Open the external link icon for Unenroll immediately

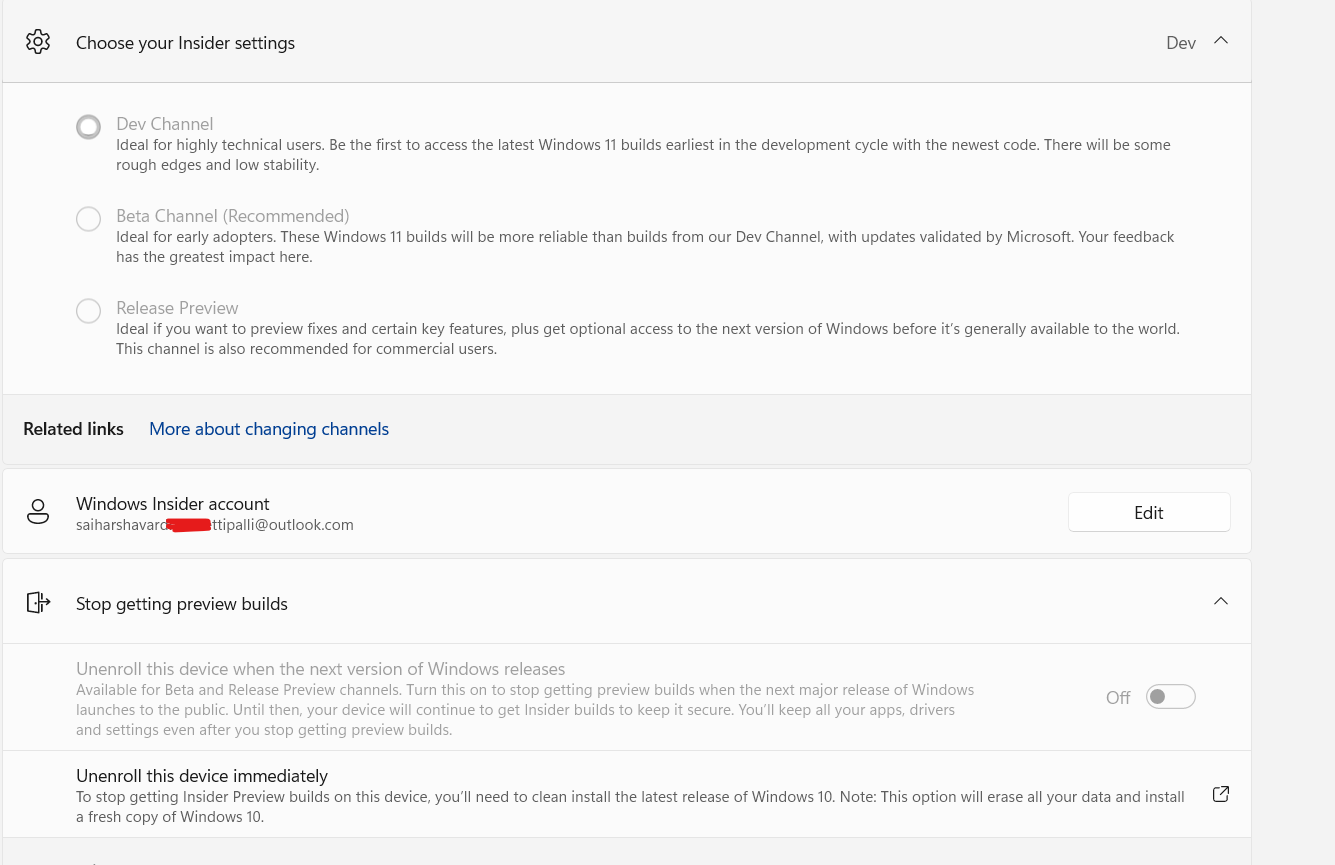tap(1220, 794)
